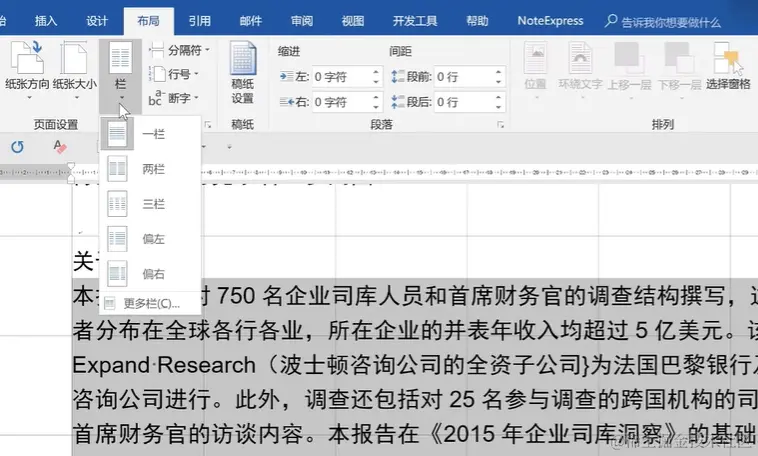Switch to the 设计 tab
Image resolution: width=758 pixels, height=456 pixels.
point(97,21)
